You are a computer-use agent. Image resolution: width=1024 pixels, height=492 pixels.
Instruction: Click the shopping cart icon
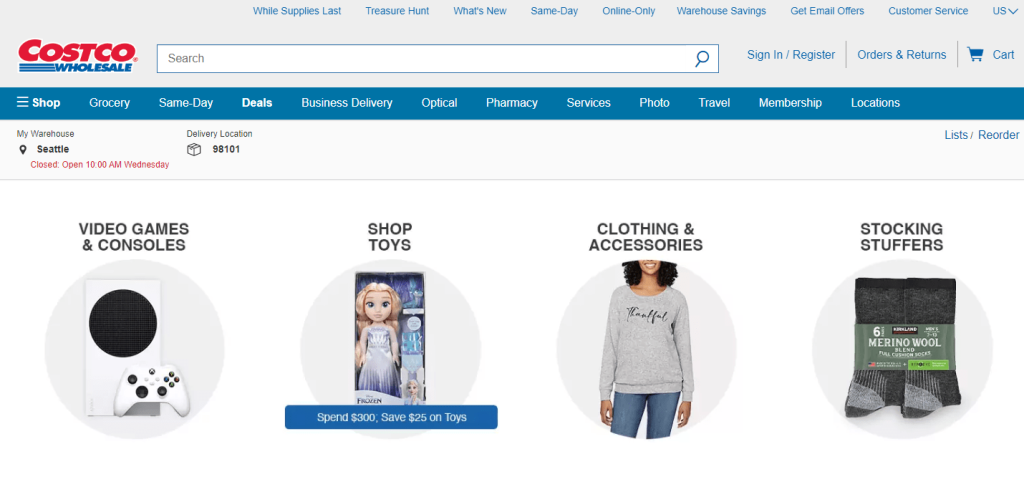(x=975, y=54)
